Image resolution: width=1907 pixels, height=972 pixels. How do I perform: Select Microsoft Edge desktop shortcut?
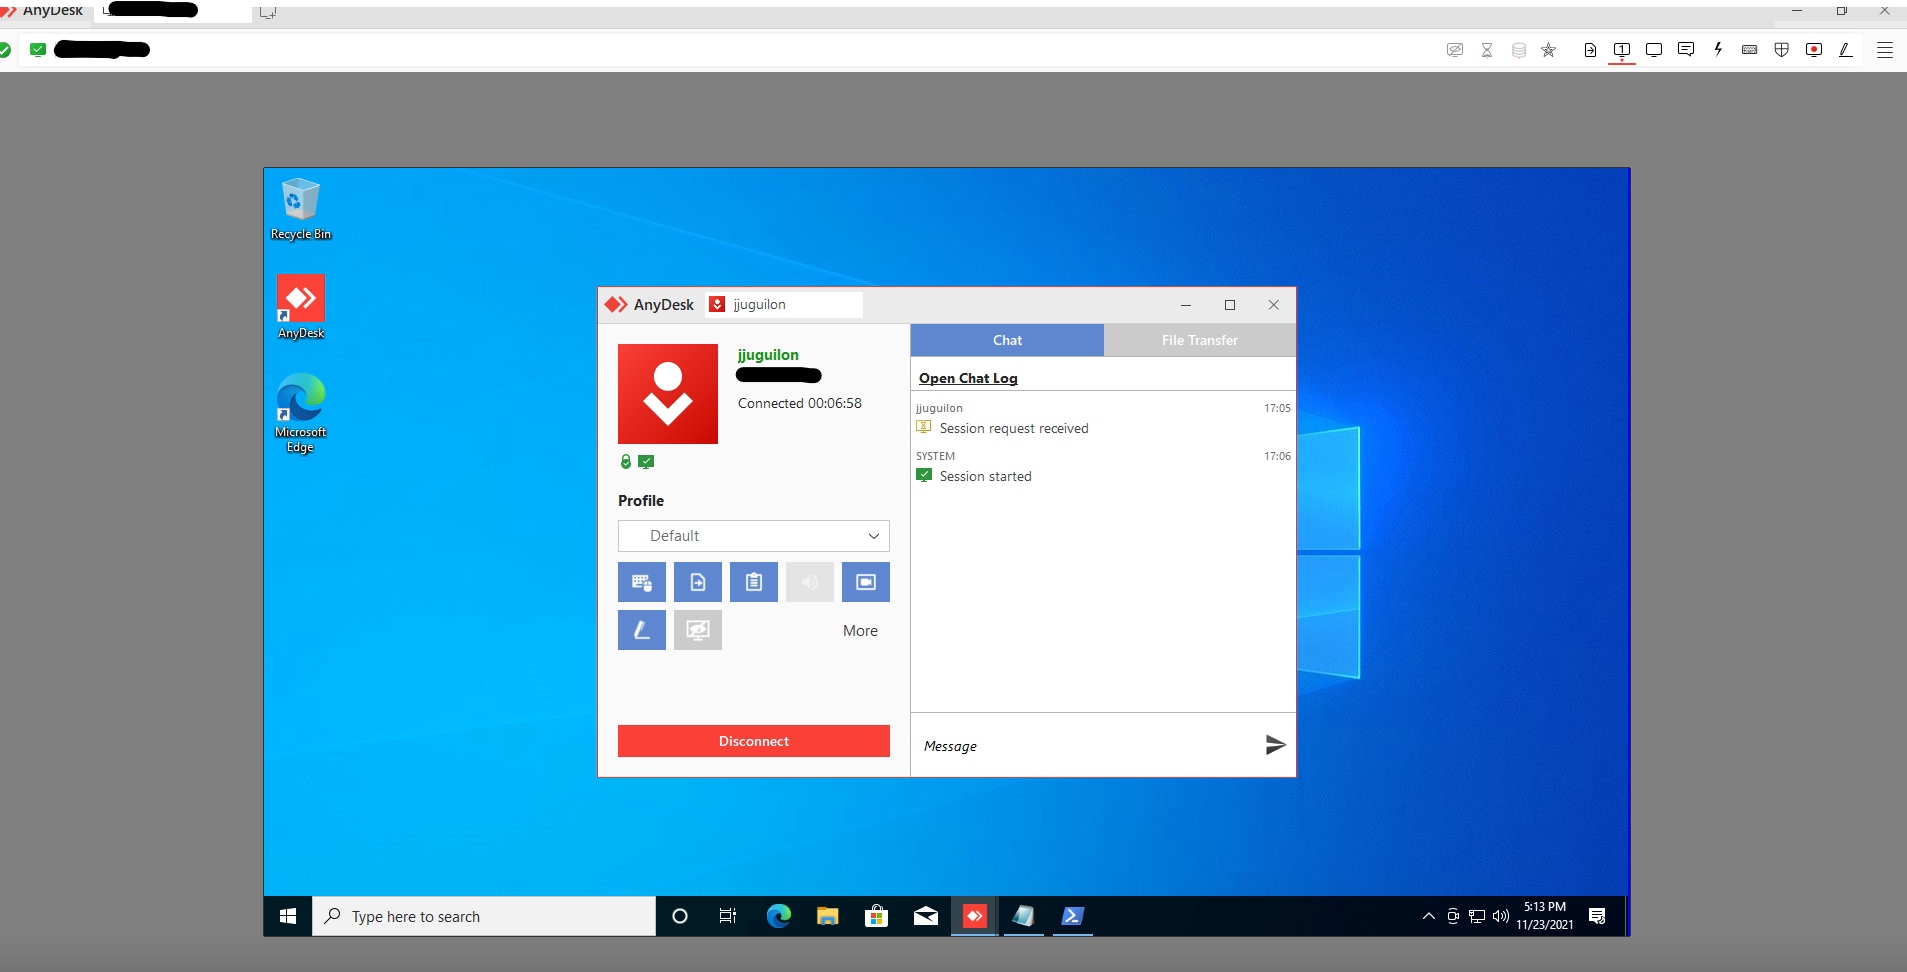pyautogui.click(x=301, y=413)
